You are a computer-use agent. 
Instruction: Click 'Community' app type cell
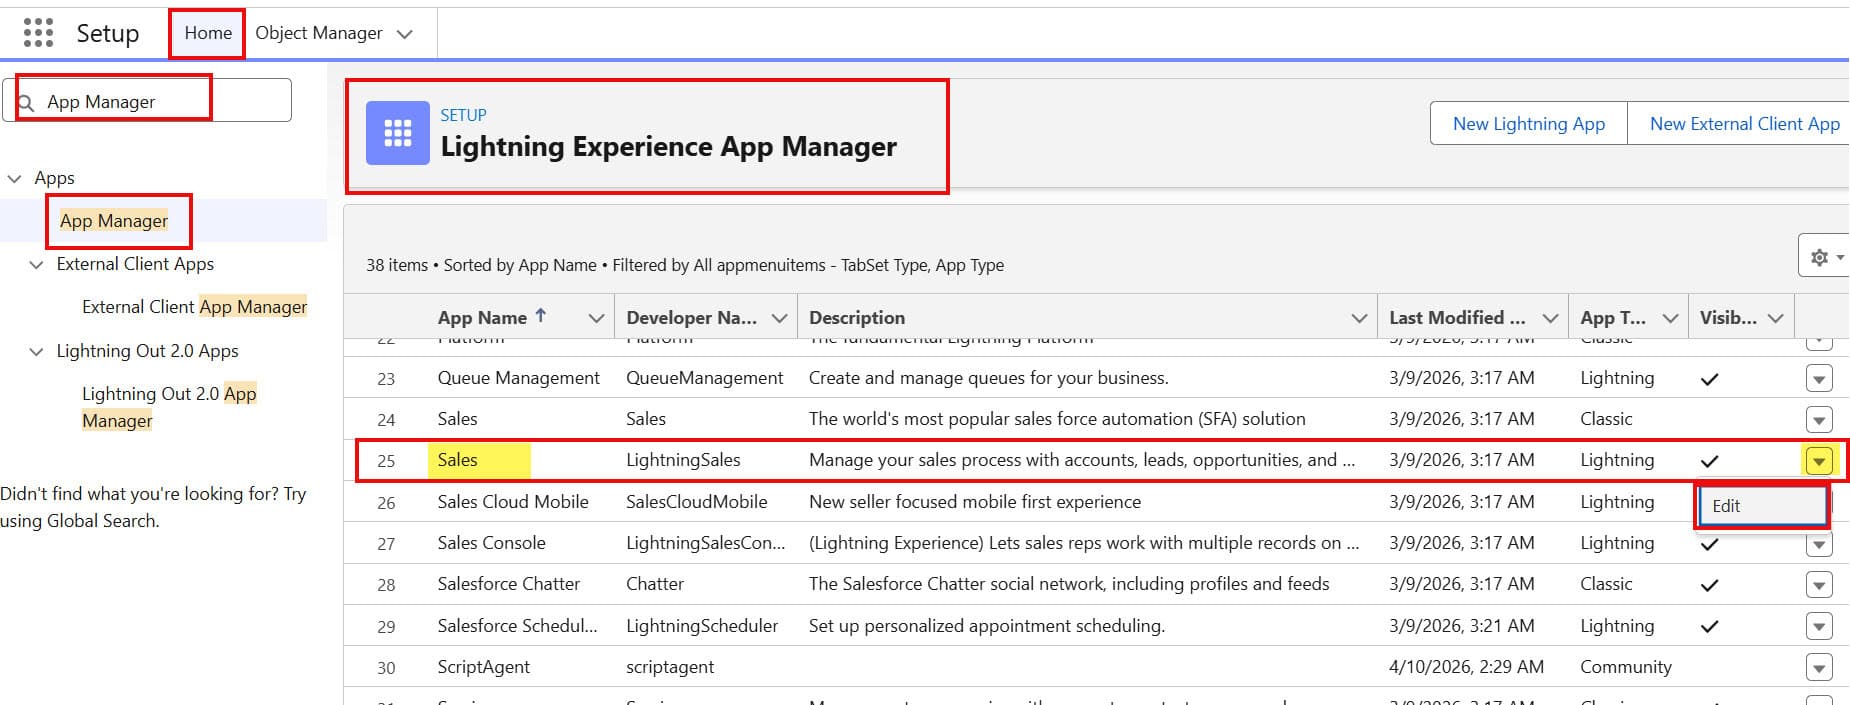(1626, 667)
